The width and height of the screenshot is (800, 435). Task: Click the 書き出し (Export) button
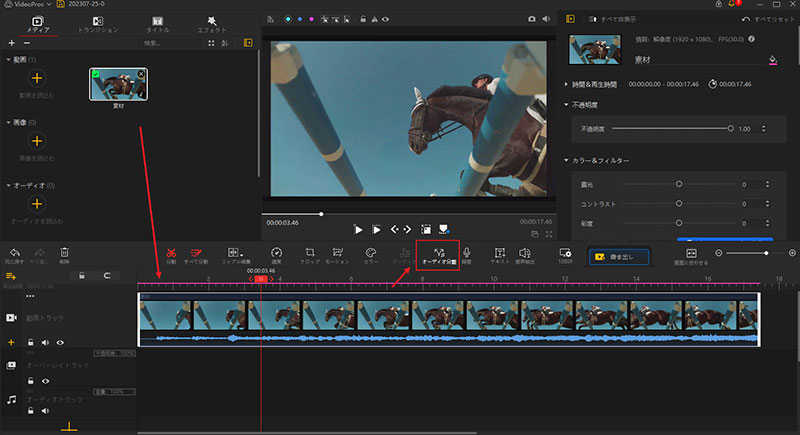(619, 257)
